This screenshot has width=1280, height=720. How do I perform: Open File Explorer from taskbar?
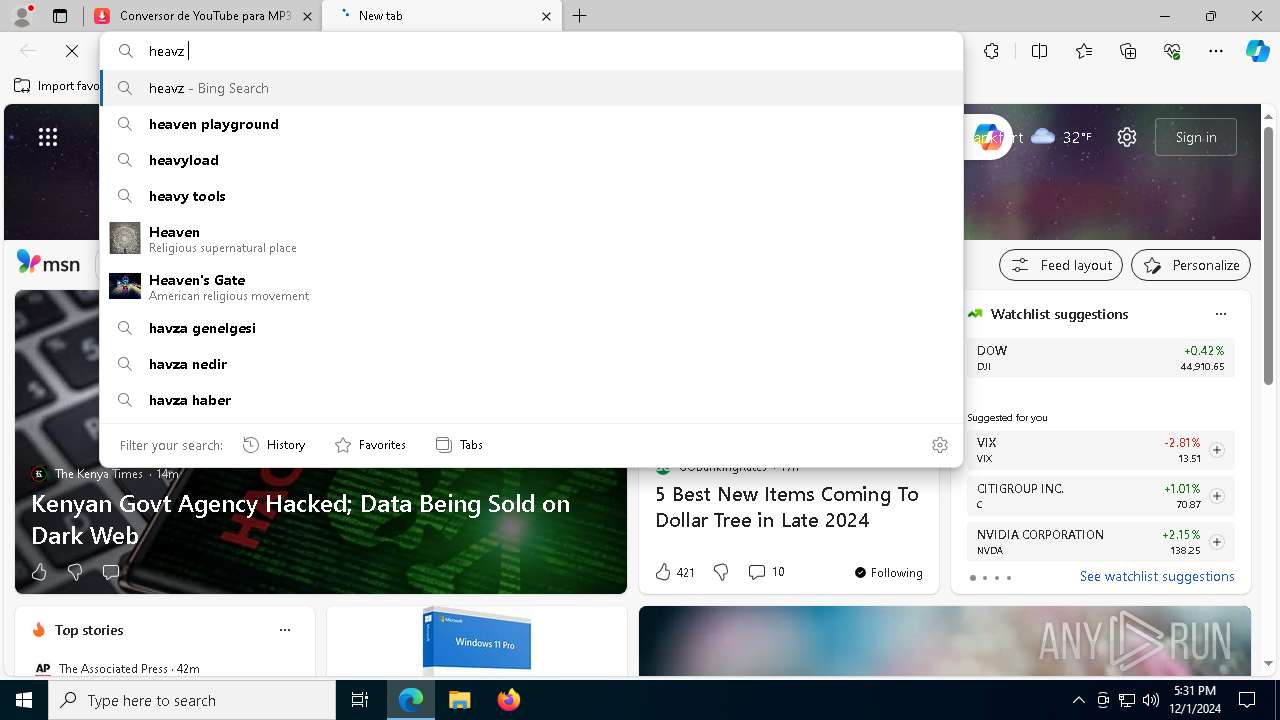coord(459,700)
